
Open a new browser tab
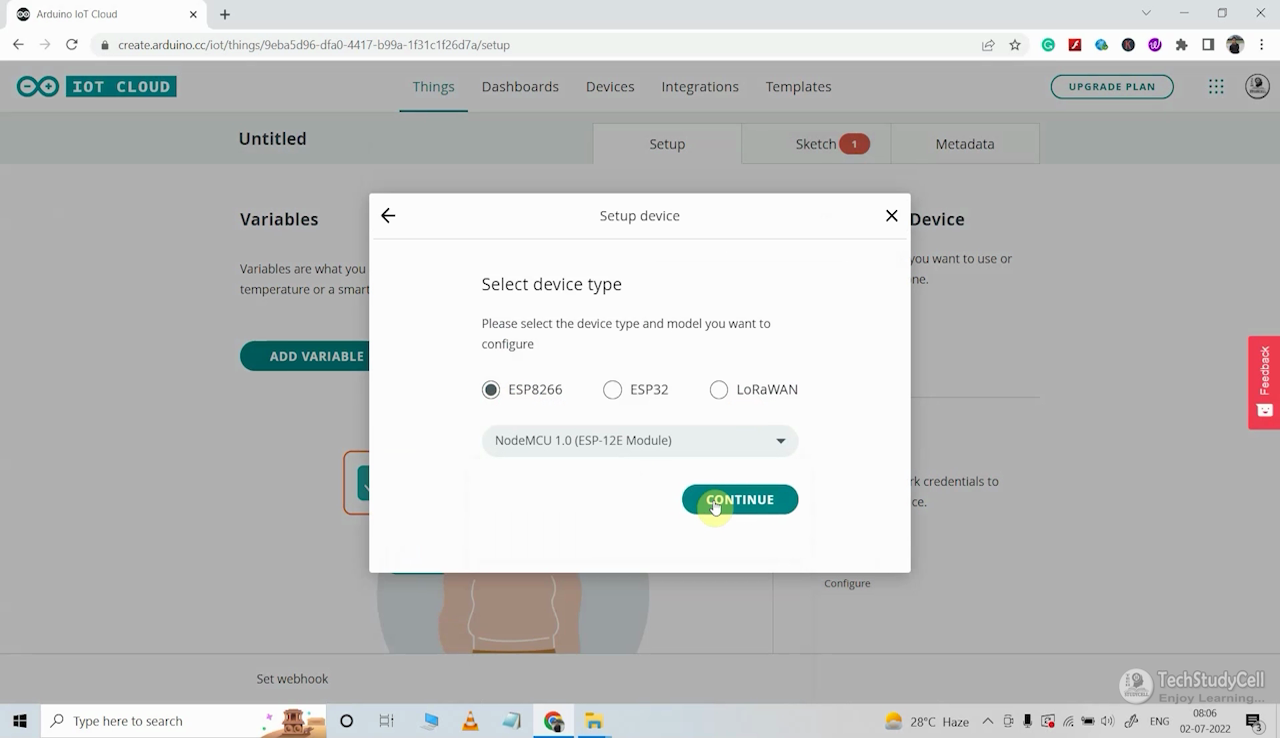point(225,14)
